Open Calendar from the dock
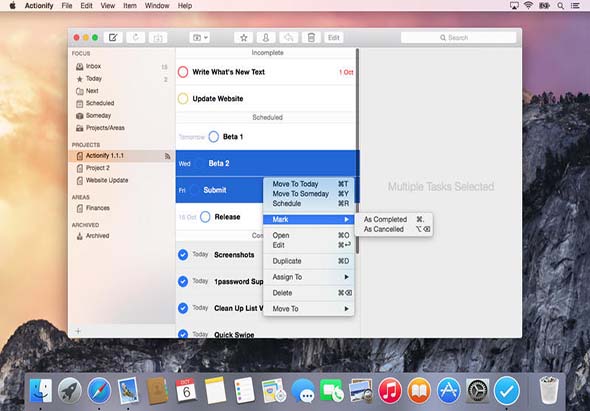 coord(186,390)
